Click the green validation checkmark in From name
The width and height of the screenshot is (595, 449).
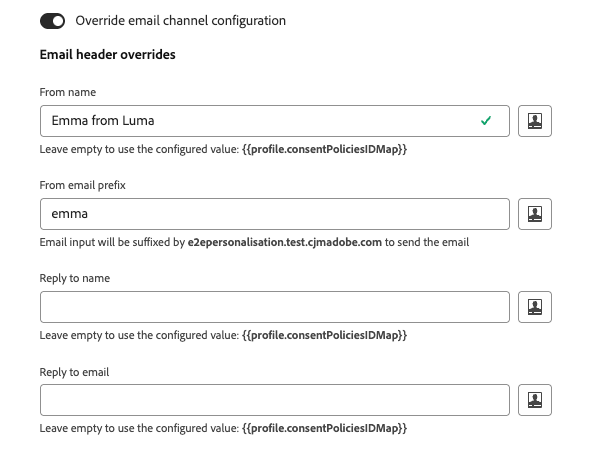coord(486,121)
